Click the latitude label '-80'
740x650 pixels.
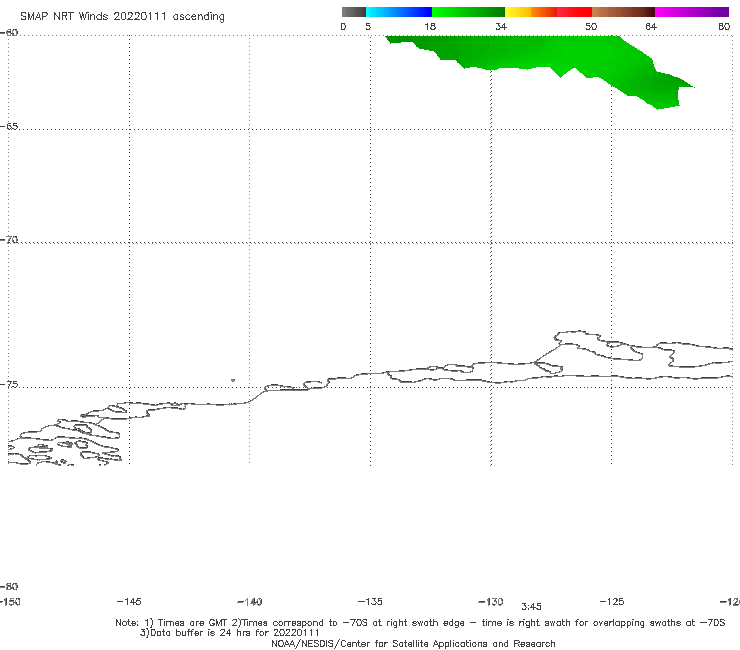click(9, 586)
